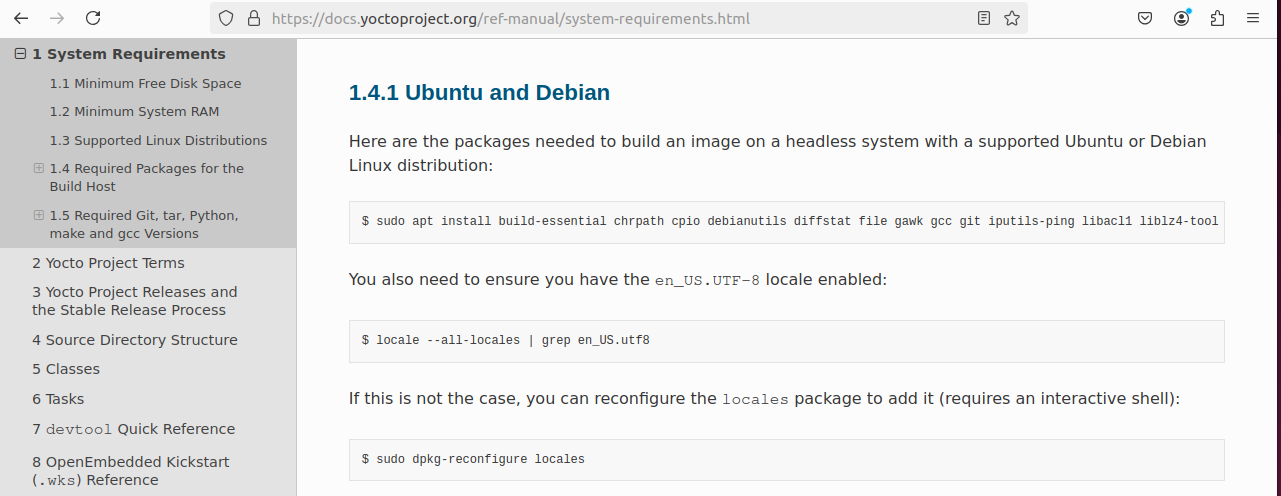The height and width of the screenshot is (496, 1281).
Task: Click the inline 'locales' code word
Action: (755, 399)
